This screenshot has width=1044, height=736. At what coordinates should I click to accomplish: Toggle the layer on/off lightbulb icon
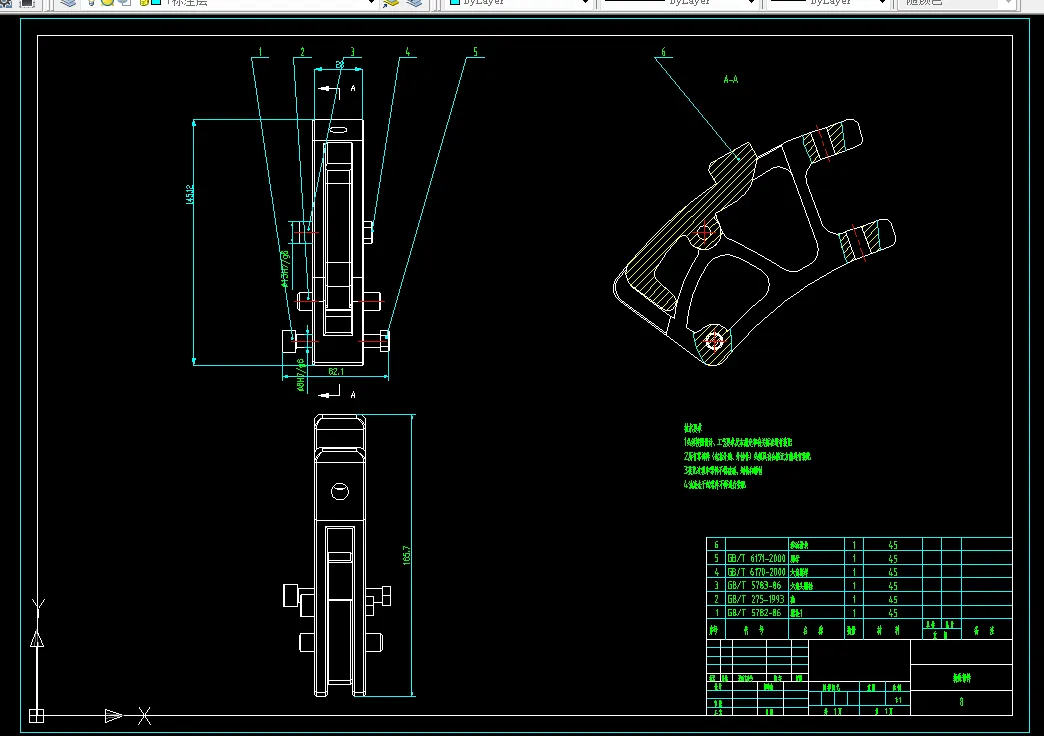click(x=92, y=3)
